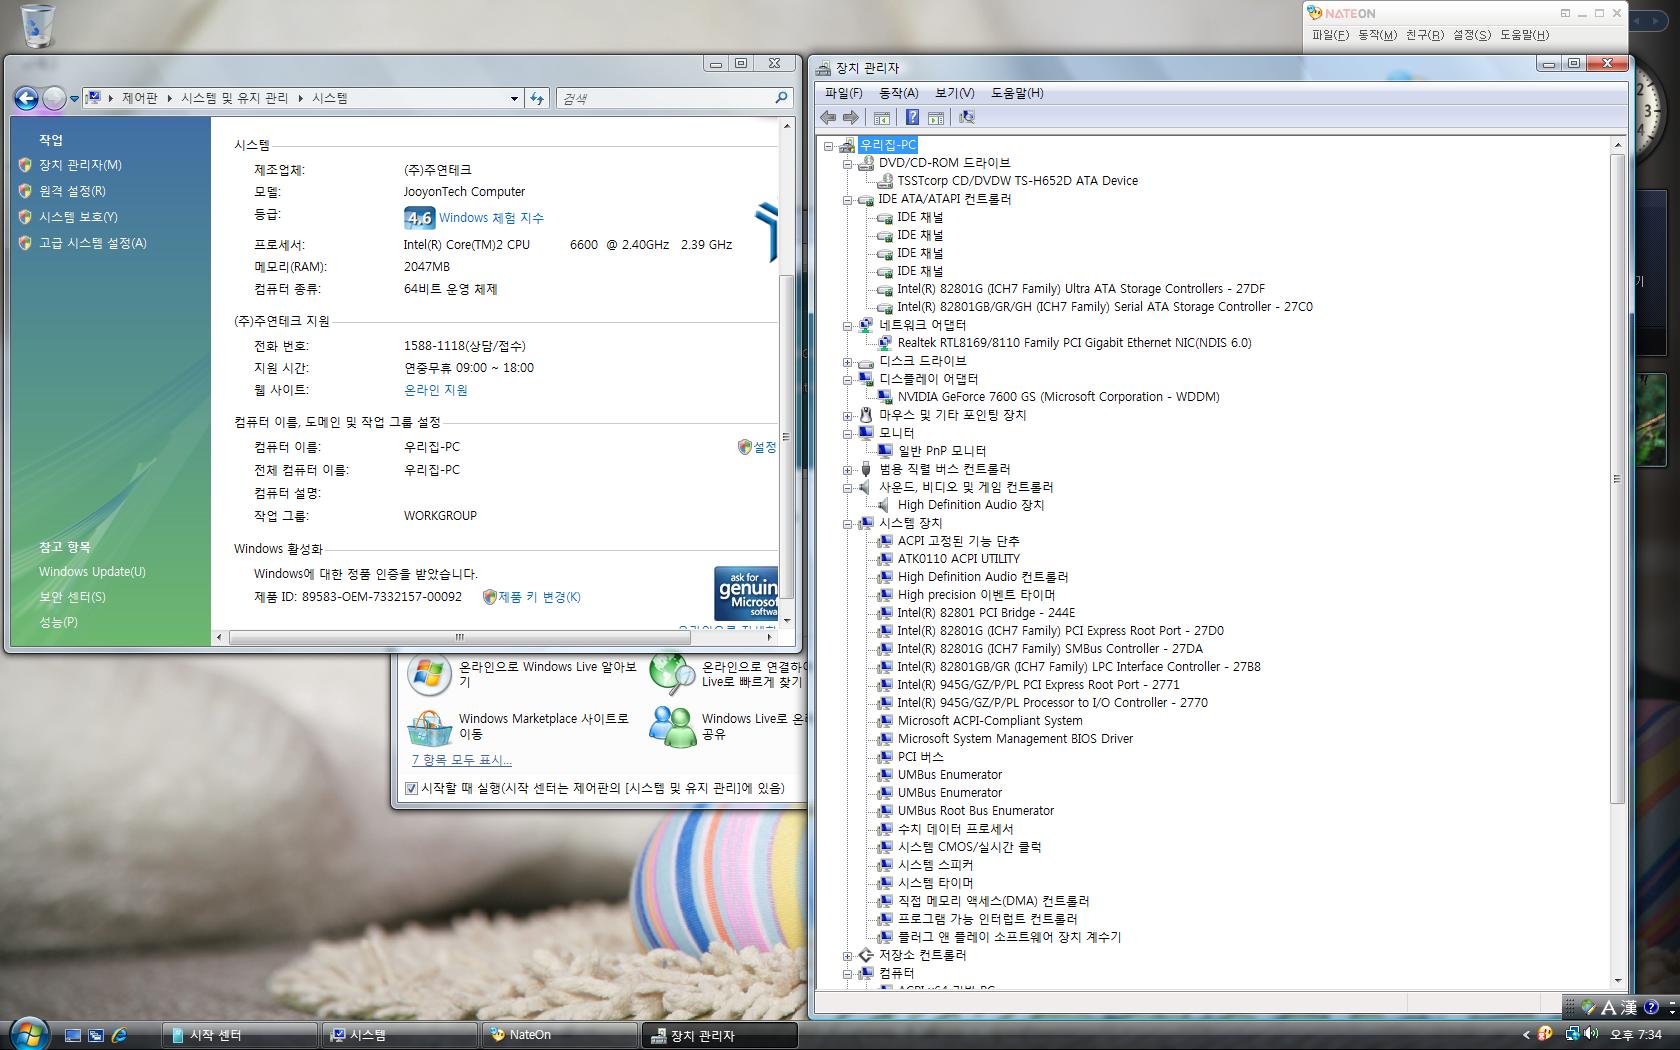This screenshot has width=1680, height=1050.
Task: Collapse the 디스플레이 어댑터 node
Action: [x=847, y=380]
